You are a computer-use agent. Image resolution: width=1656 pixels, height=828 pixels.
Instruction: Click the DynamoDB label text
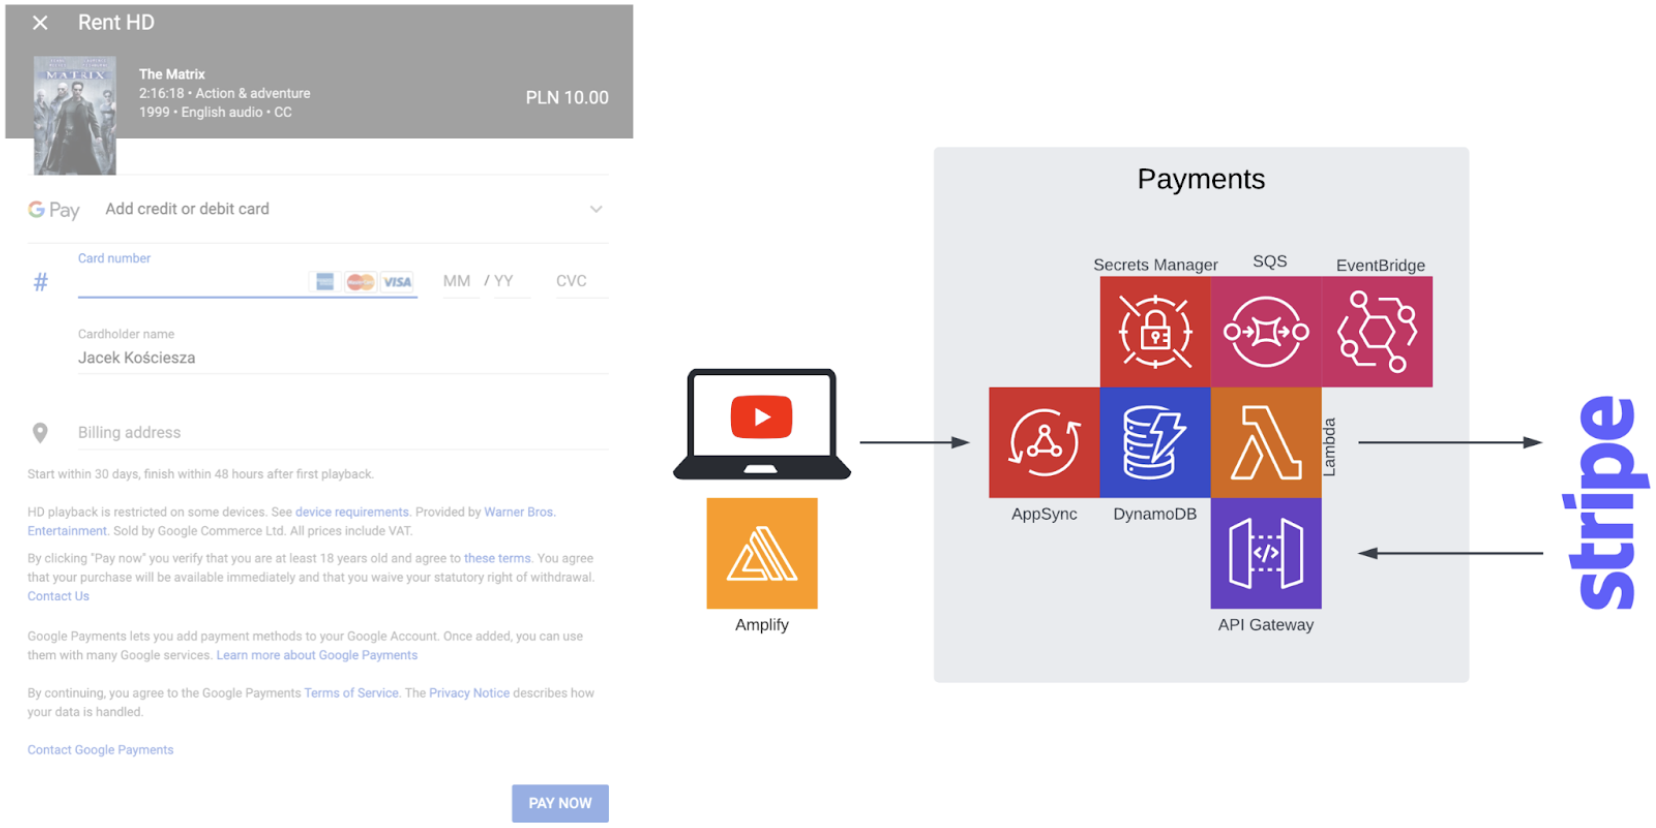pyautogui.click(x=1155, y=514)
